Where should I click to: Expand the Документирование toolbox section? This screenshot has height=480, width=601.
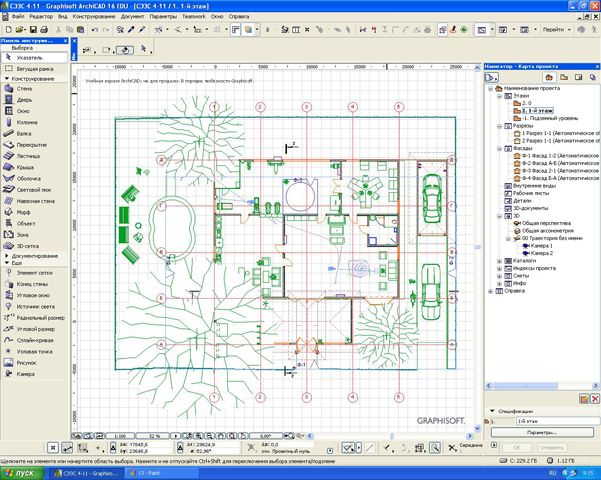7,256
